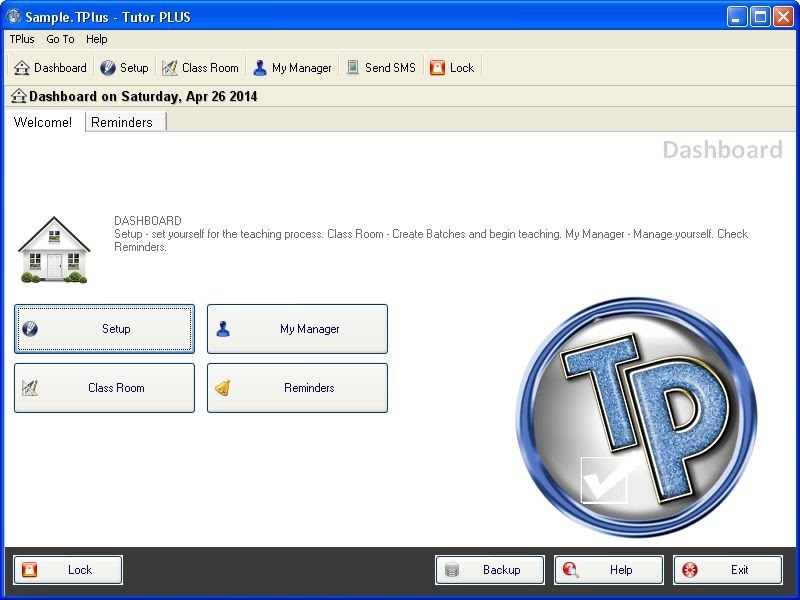The image size is (800, 600).
Task: Select the Lock toolbar label
Action: click(x=462, y=68)
